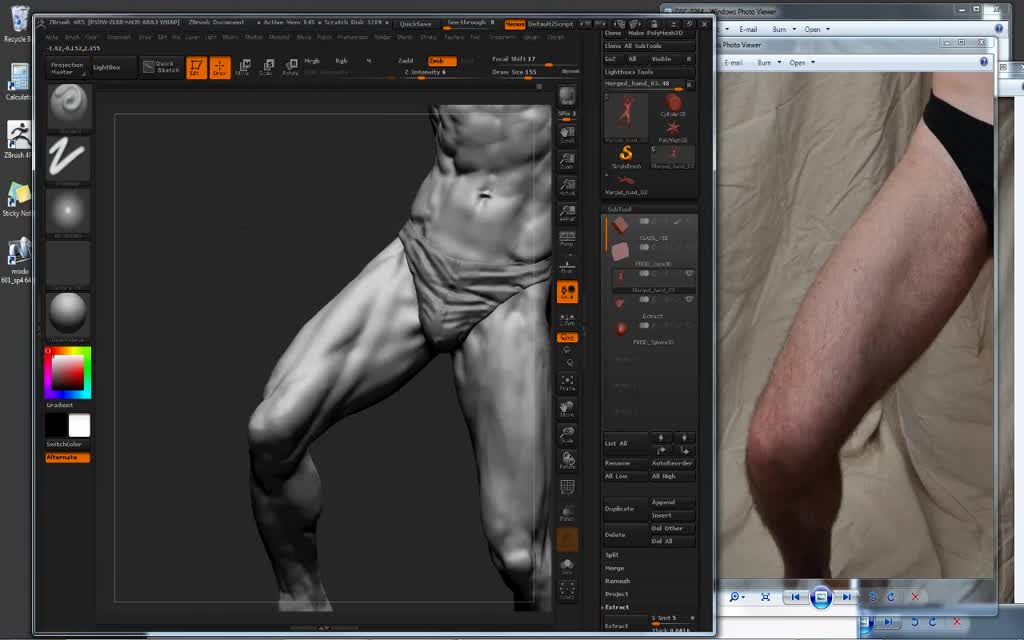This screenshot has height=640, width=1024.
Task: Open the material sphere thumbnail
Action: coord(68,315)
